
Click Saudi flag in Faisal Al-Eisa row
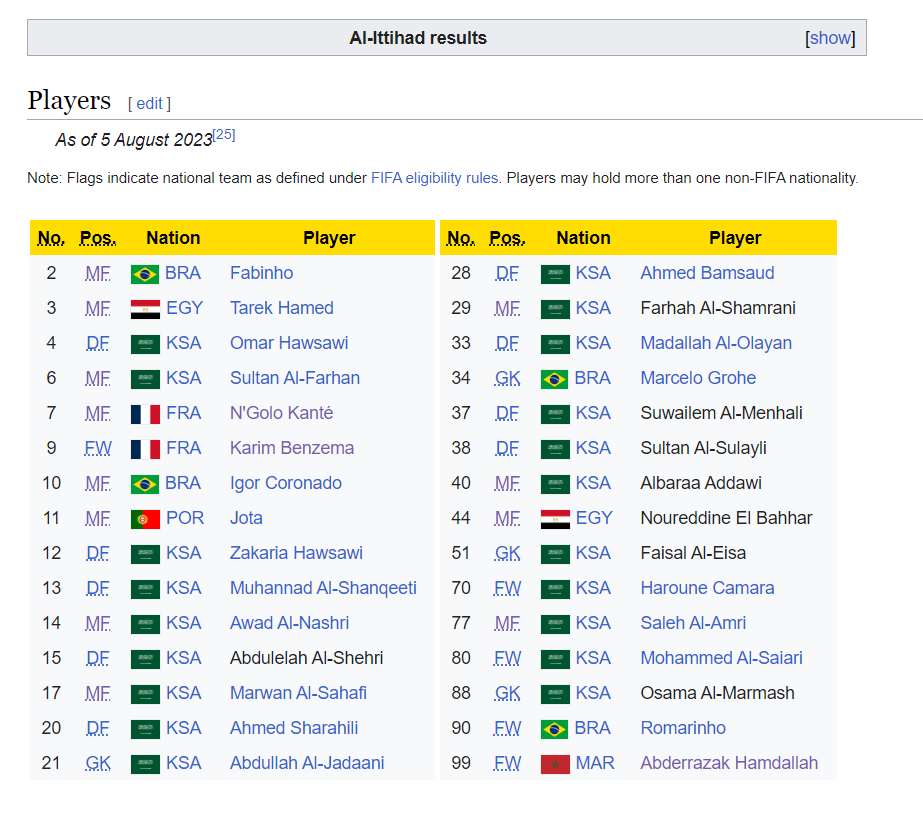click(x=555, y=554)
